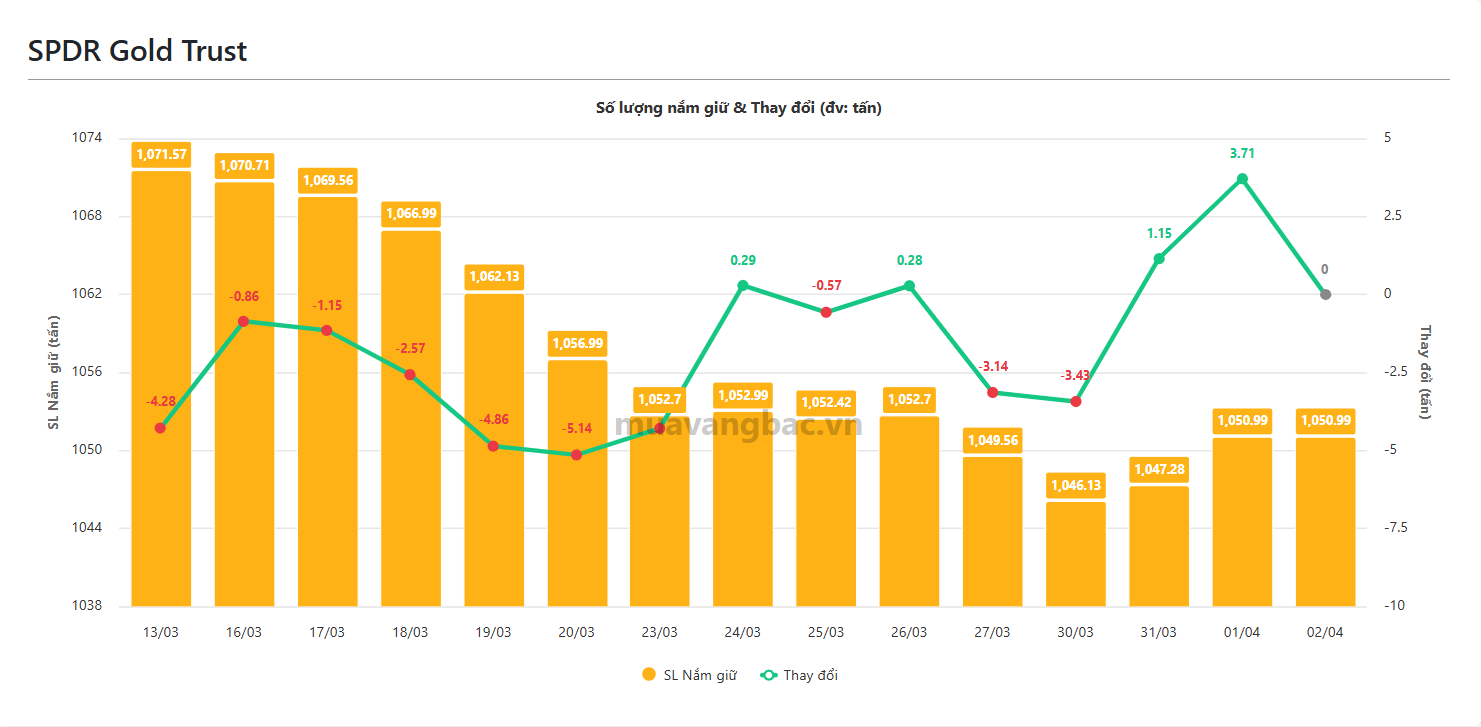1481x727 pixels.
Task: Hide the "Thay đổi" line series in legend
Action: 810,676
